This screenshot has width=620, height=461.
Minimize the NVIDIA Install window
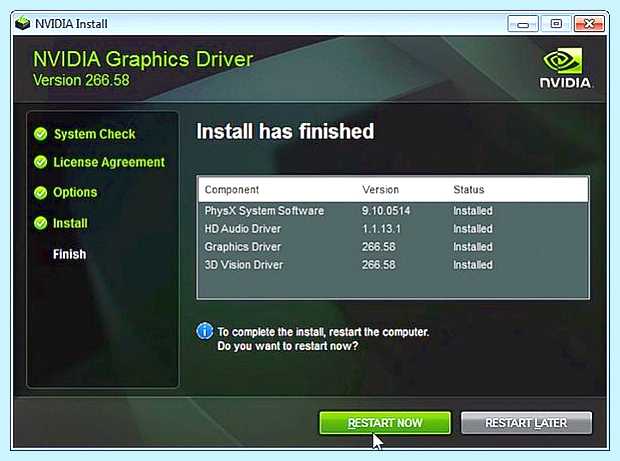(x=523, y=24)
